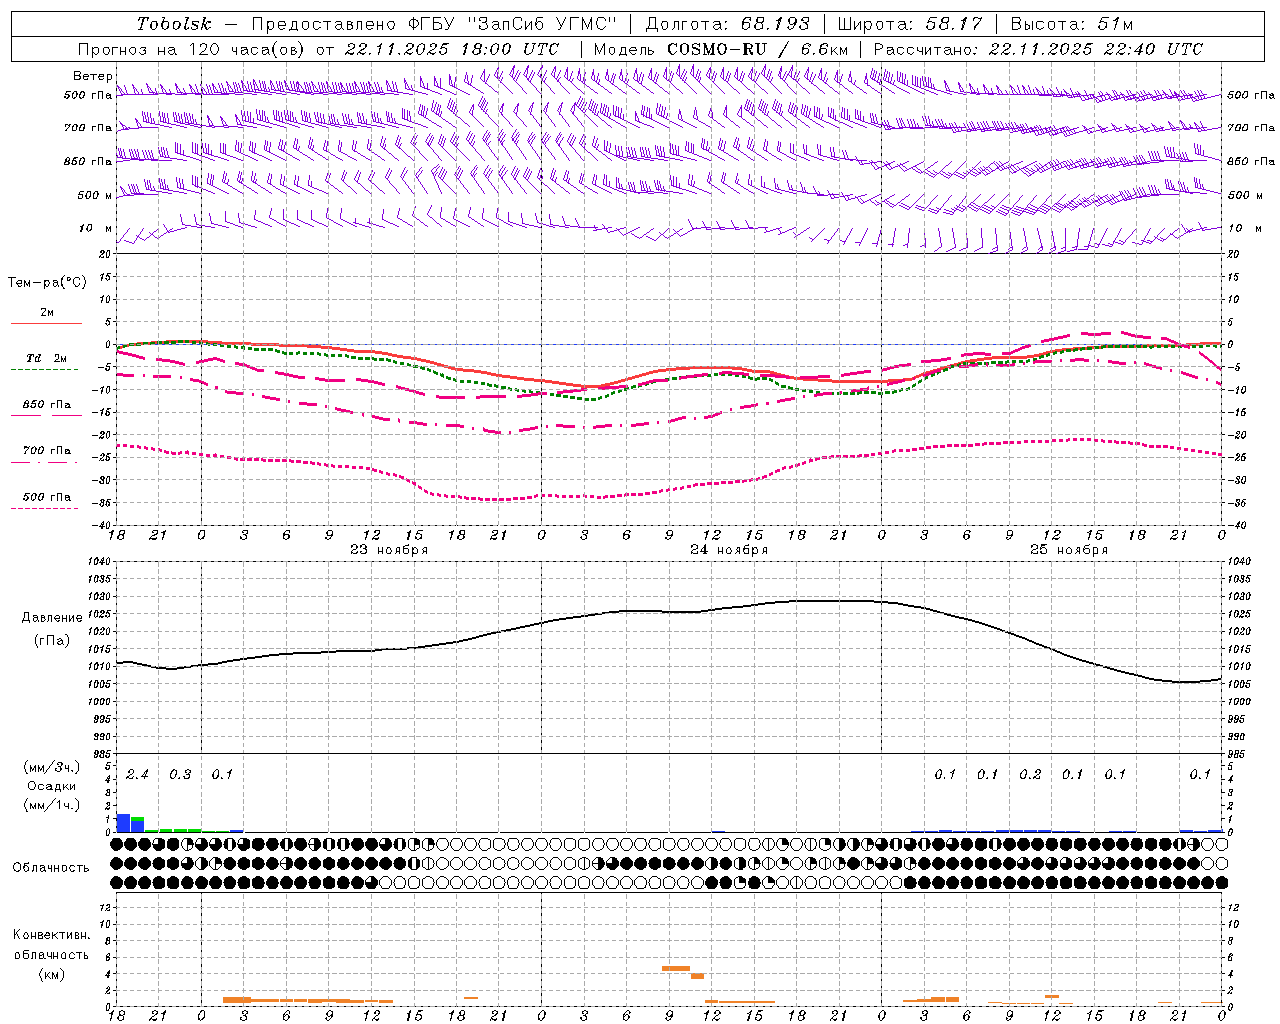Click the 'Td 2м' dew point legend entry
The height and width of the screenshot is (1024, 1280).
point(47,358)
